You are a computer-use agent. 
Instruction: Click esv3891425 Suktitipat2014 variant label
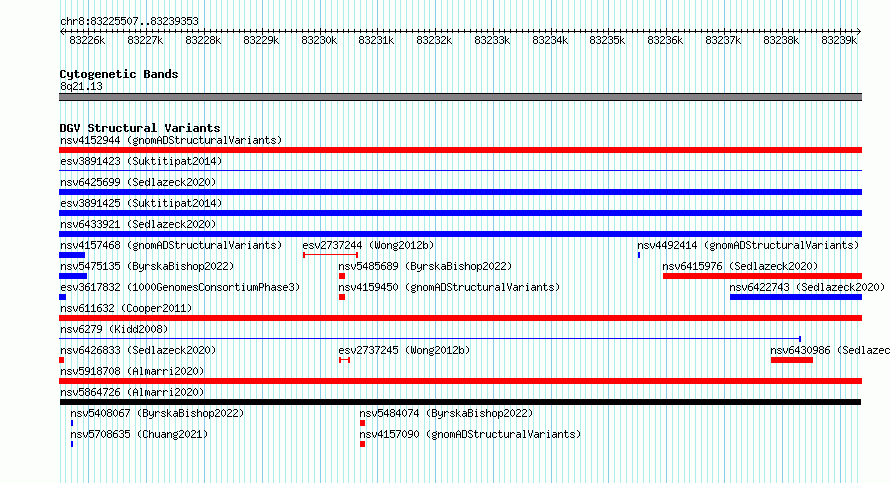(x=141, y=203)
